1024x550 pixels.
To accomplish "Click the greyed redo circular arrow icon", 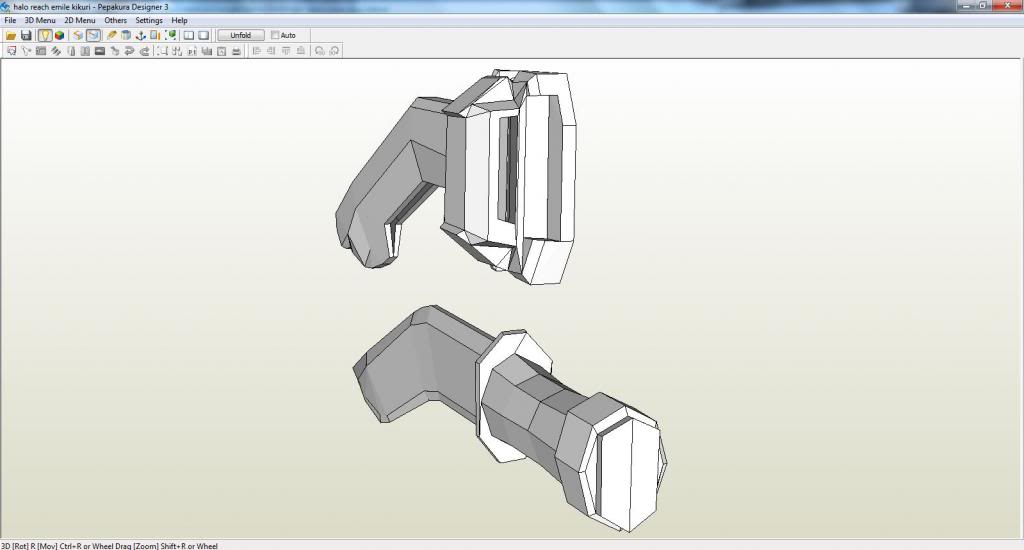I will [334, 51].
